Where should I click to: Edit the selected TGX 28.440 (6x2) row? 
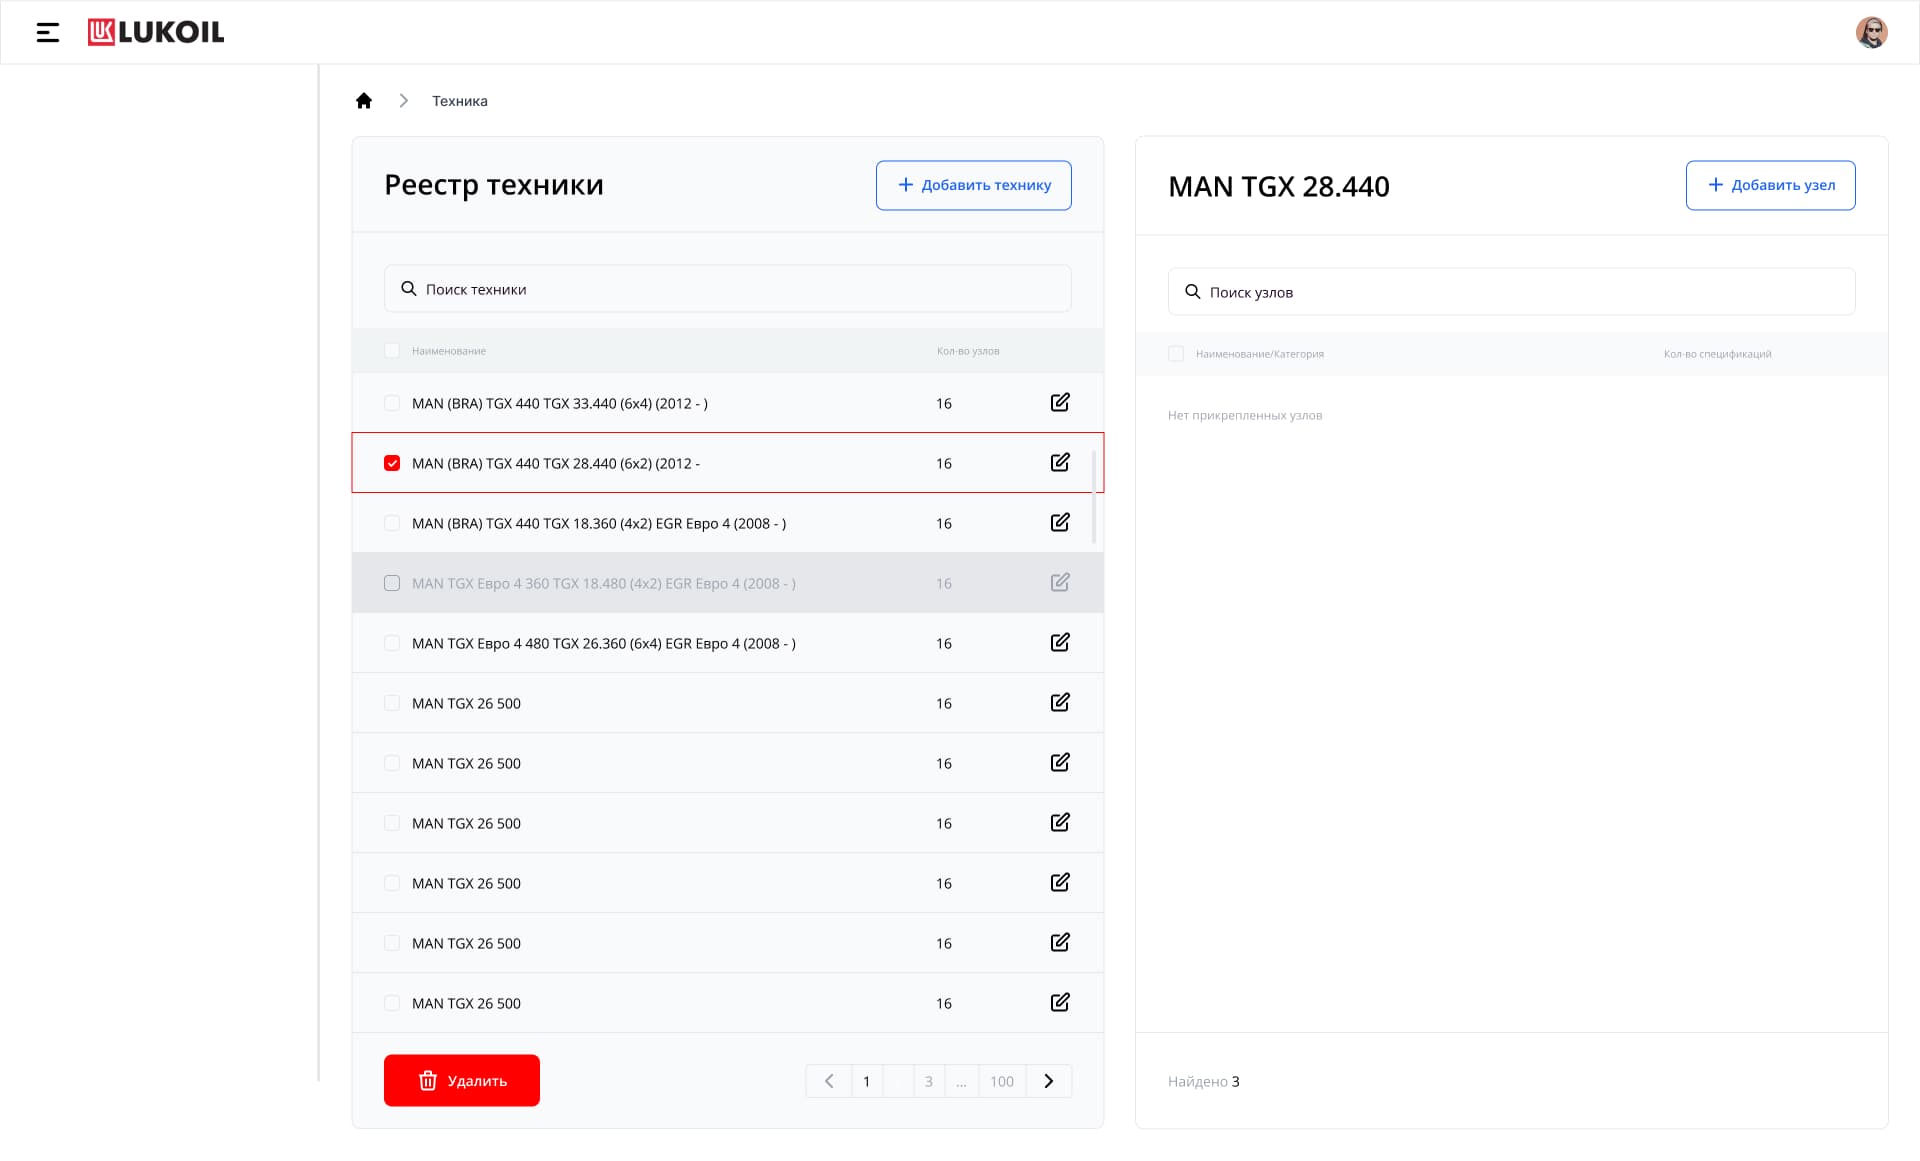click(1060, 463)
